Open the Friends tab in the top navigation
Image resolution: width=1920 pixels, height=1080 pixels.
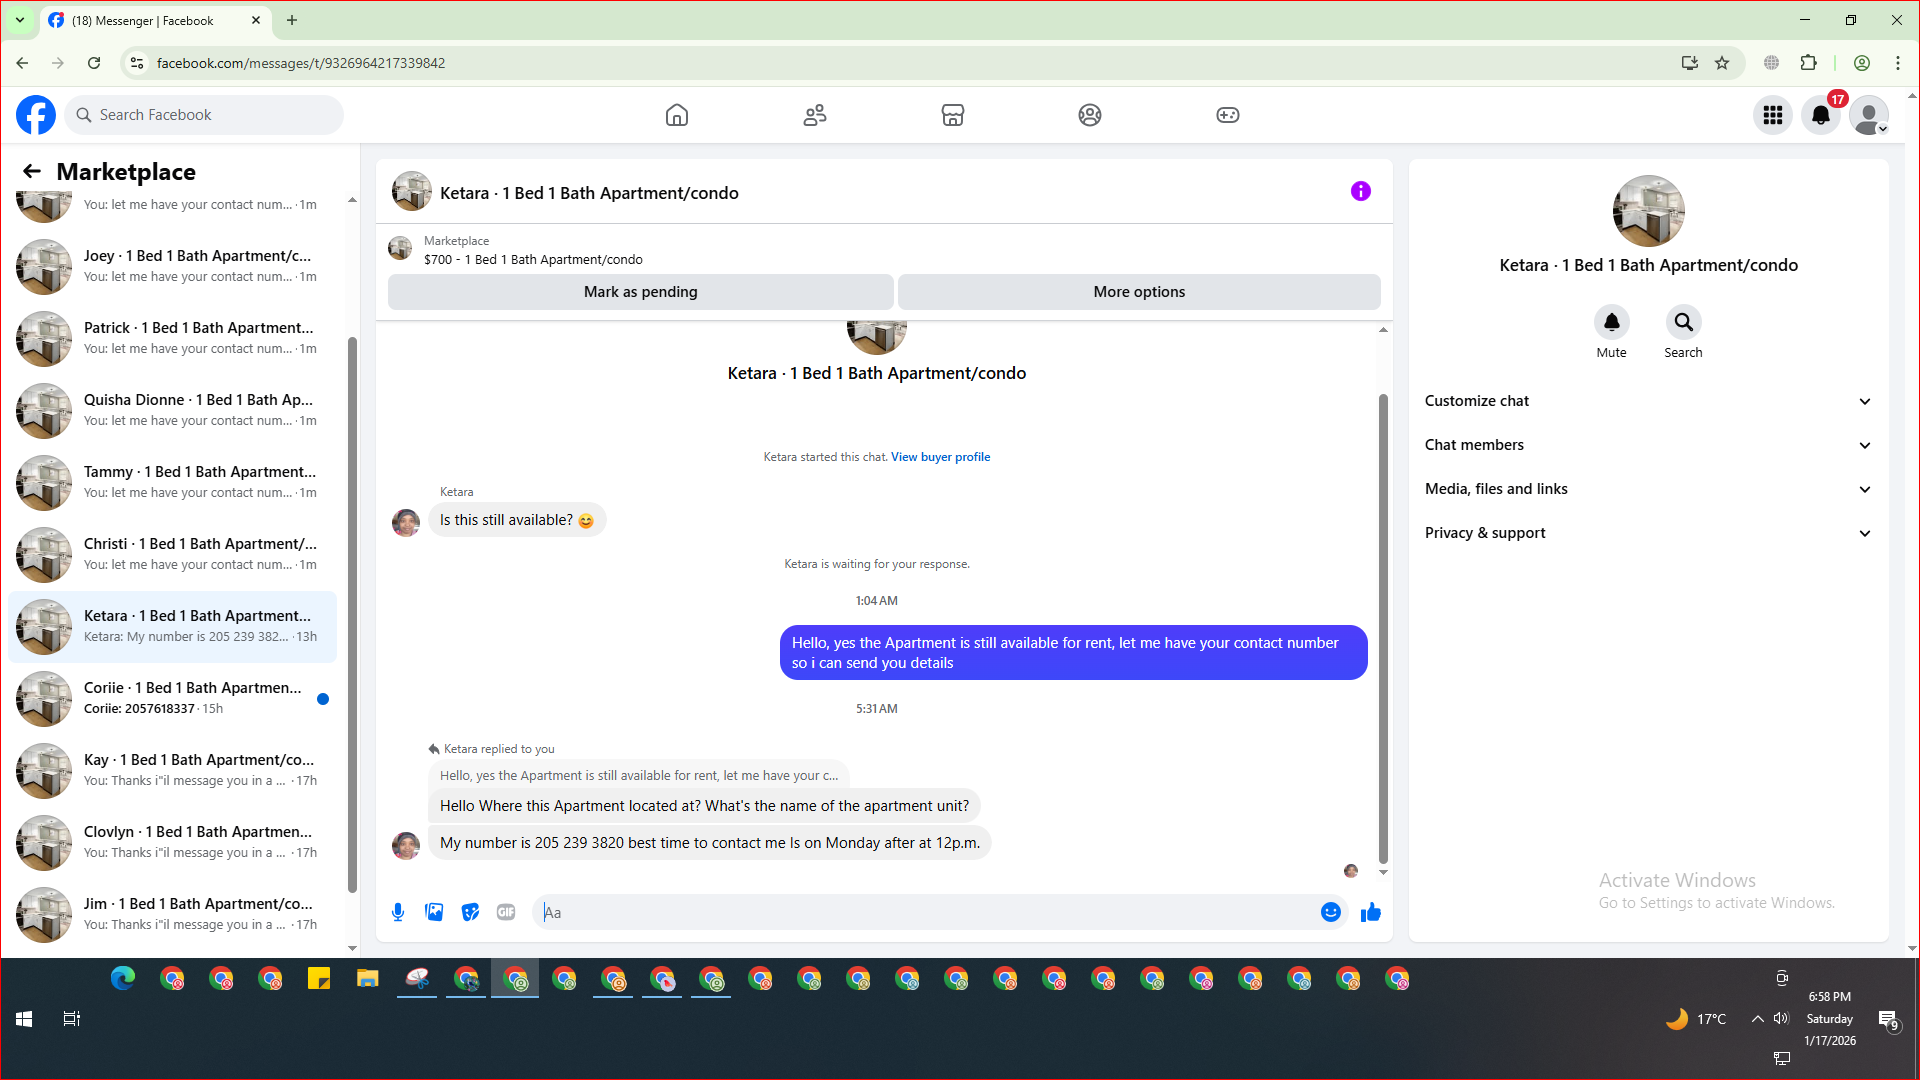pyautogui.click(x=815, y=115)
